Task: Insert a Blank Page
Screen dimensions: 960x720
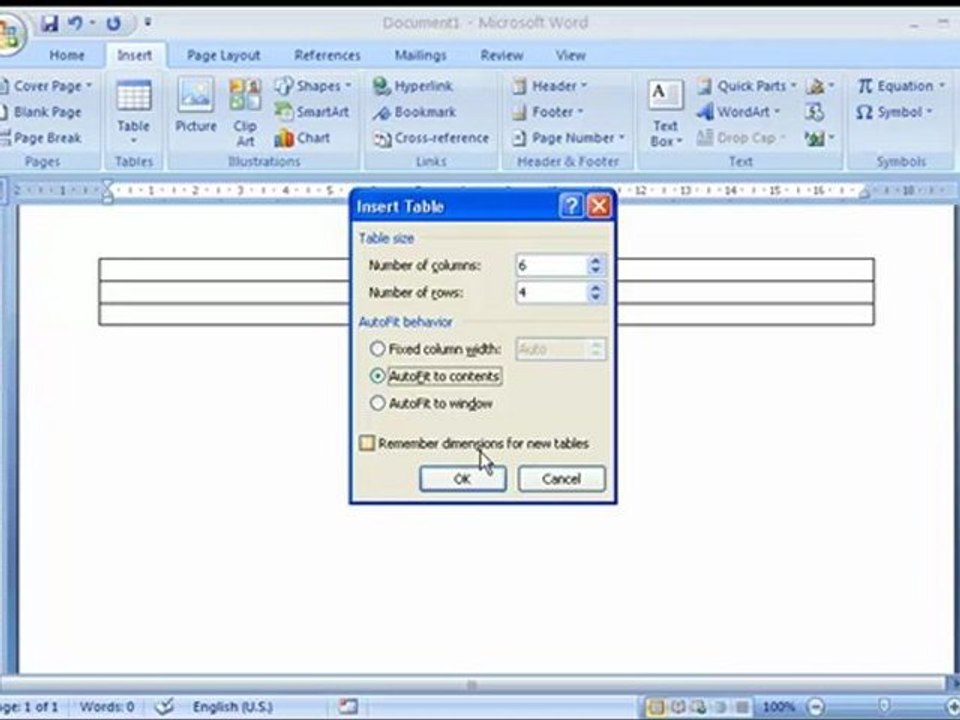Action: (42, 112)
